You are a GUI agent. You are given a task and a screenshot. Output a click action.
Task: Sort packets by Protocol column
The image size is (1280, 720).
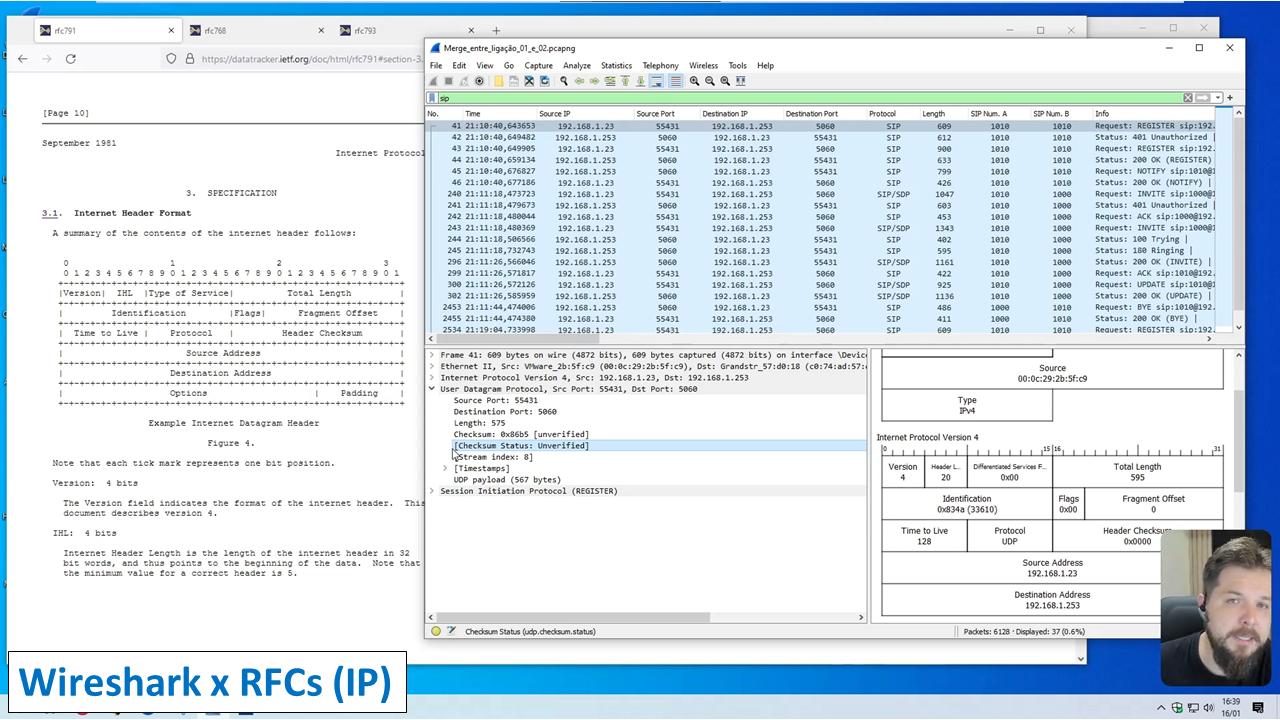click(882, 114)
